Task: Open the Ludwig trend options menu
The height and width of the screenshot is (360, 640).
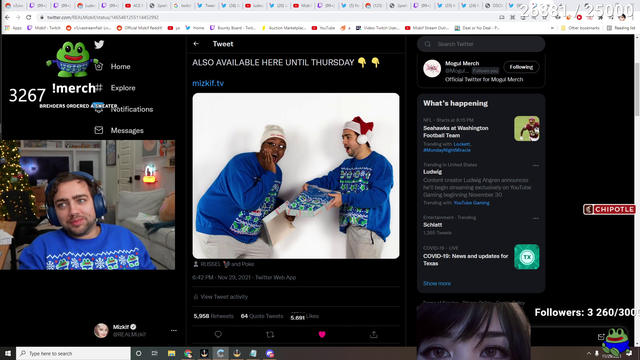Action: [x=536, y=165]
